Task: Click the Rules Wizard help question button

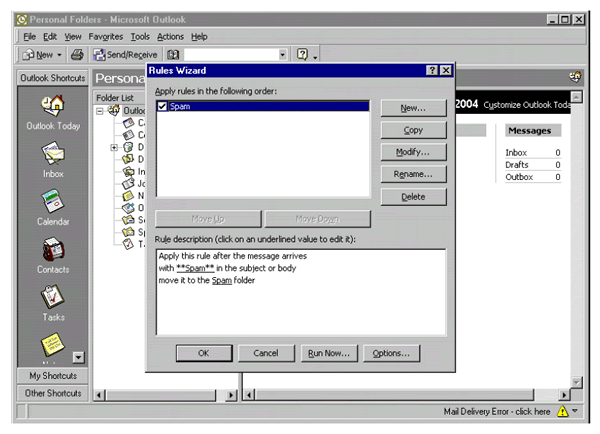Action: pos(432,70)
